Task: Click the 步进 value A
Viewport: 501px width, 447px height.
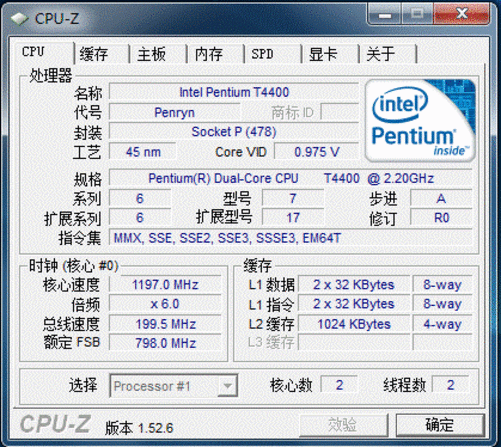Action: tap(441, 199)
